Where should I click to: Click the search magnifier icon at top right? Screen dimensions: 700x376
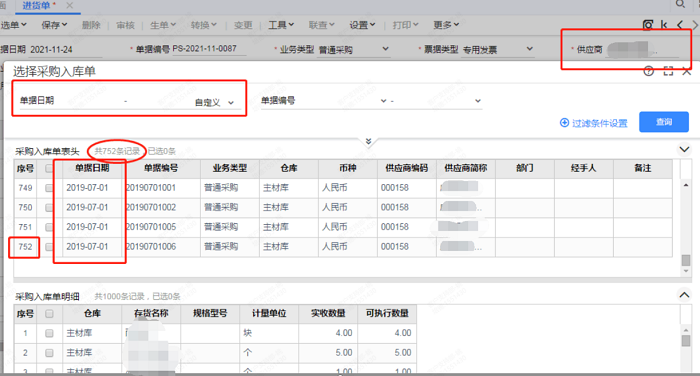coord(680,4)
